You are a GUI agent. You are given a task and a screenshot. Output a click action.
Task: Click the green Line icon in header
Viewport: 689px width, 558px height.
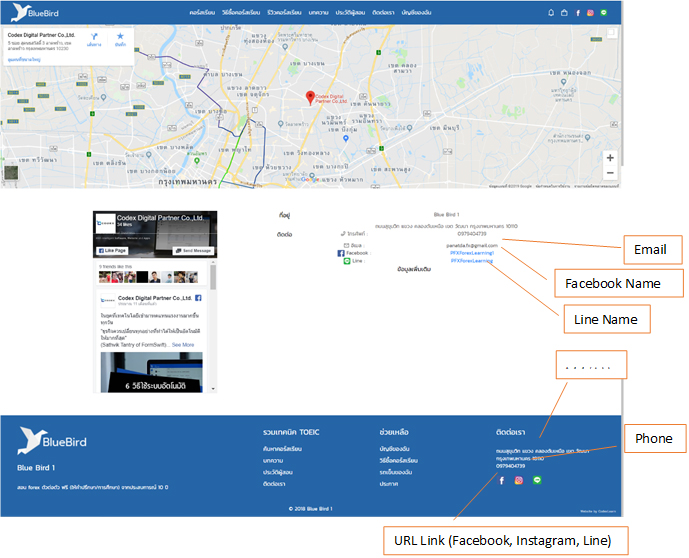pos(603,13)
